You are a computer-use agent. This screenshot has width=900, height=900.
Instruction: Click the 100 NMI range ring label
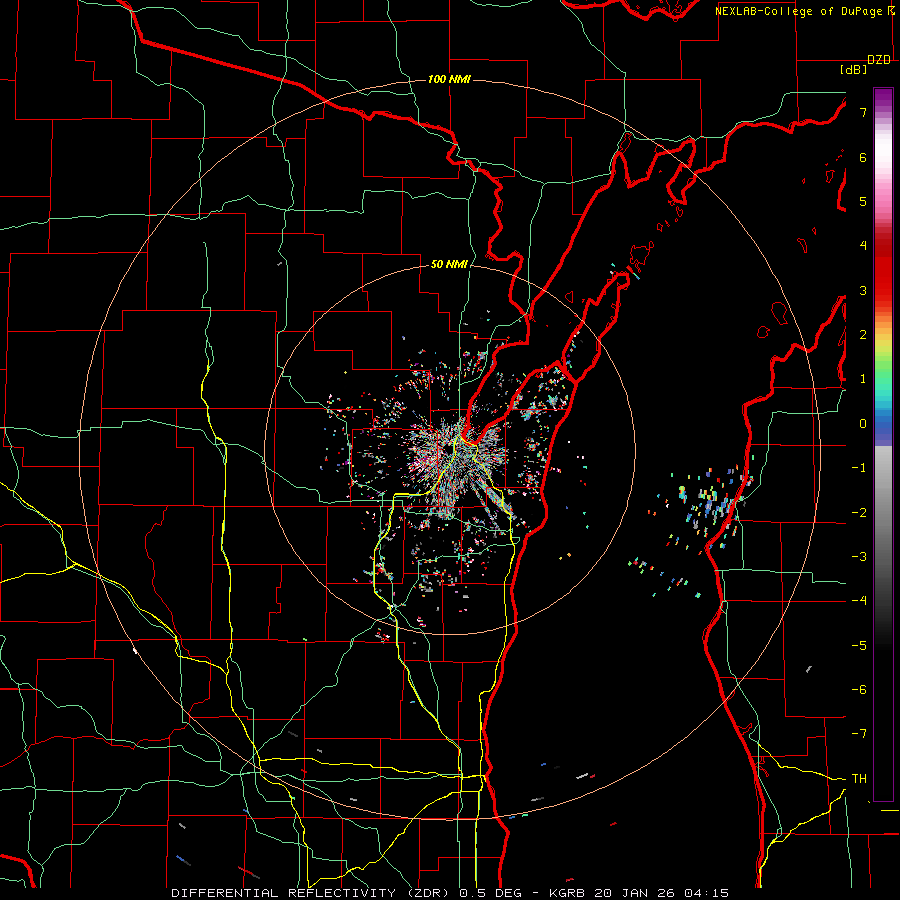(449, 79)
